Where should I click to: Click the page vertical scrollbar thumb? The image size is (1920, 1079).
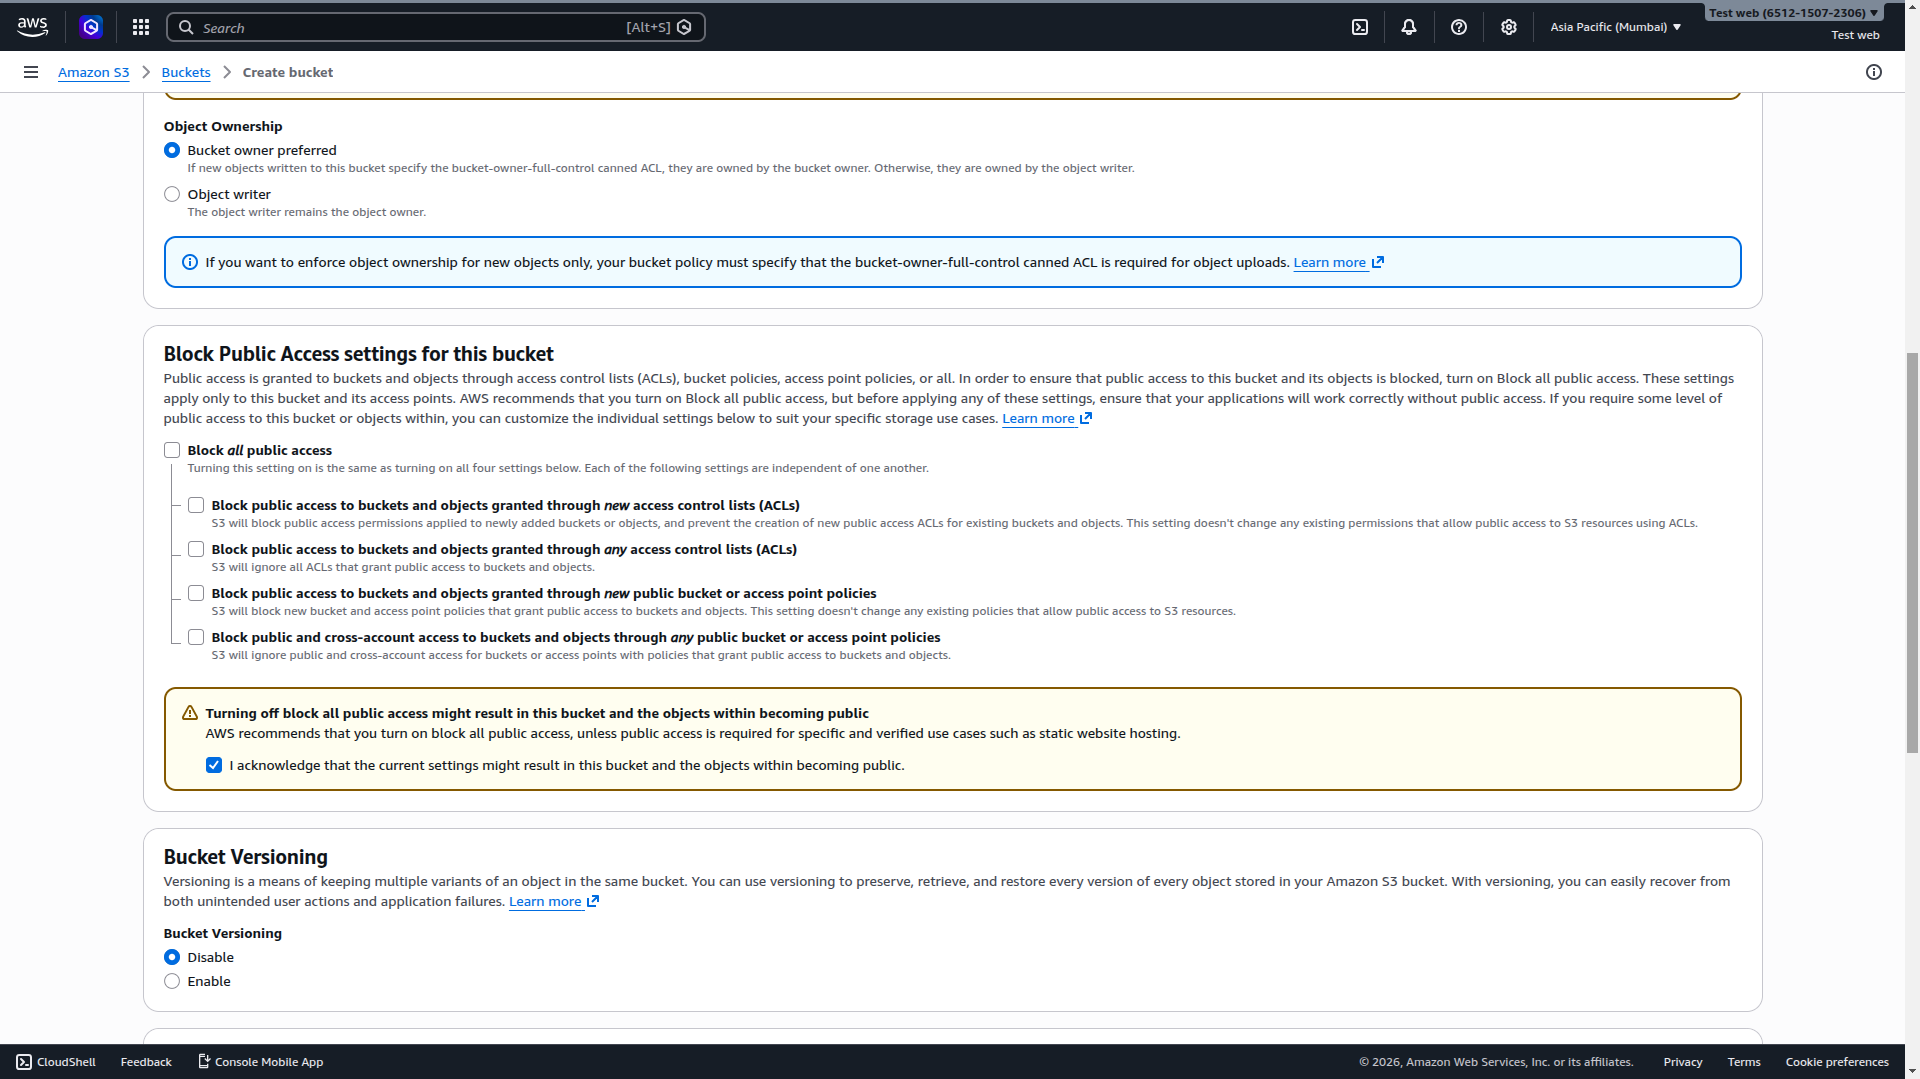pyautogui.click(x=1912, y=552)
